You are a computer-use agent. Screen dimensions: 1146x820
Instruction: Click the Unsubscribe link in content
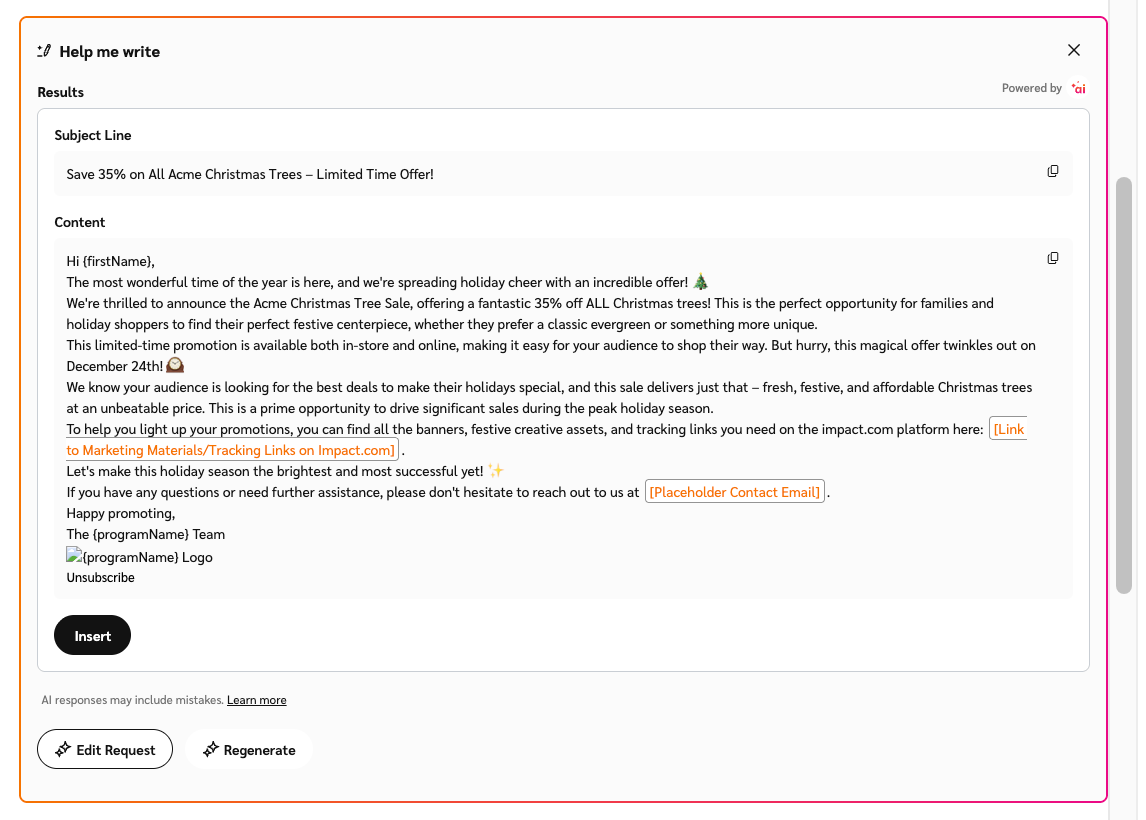100,578
